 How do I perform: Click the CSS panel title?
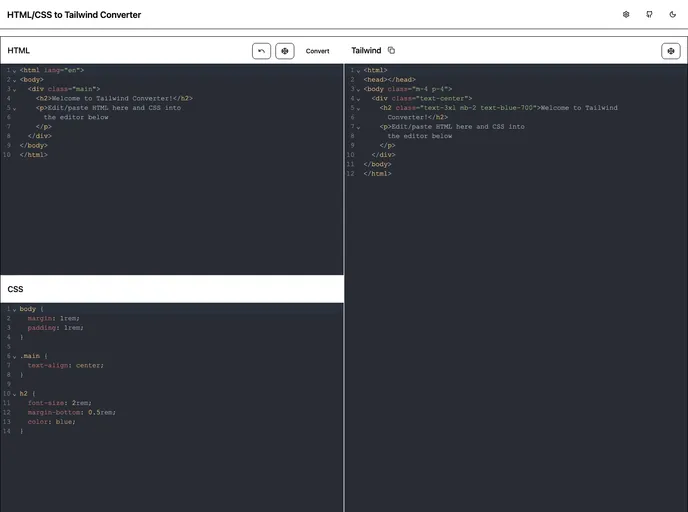click(x=15, y=289)
